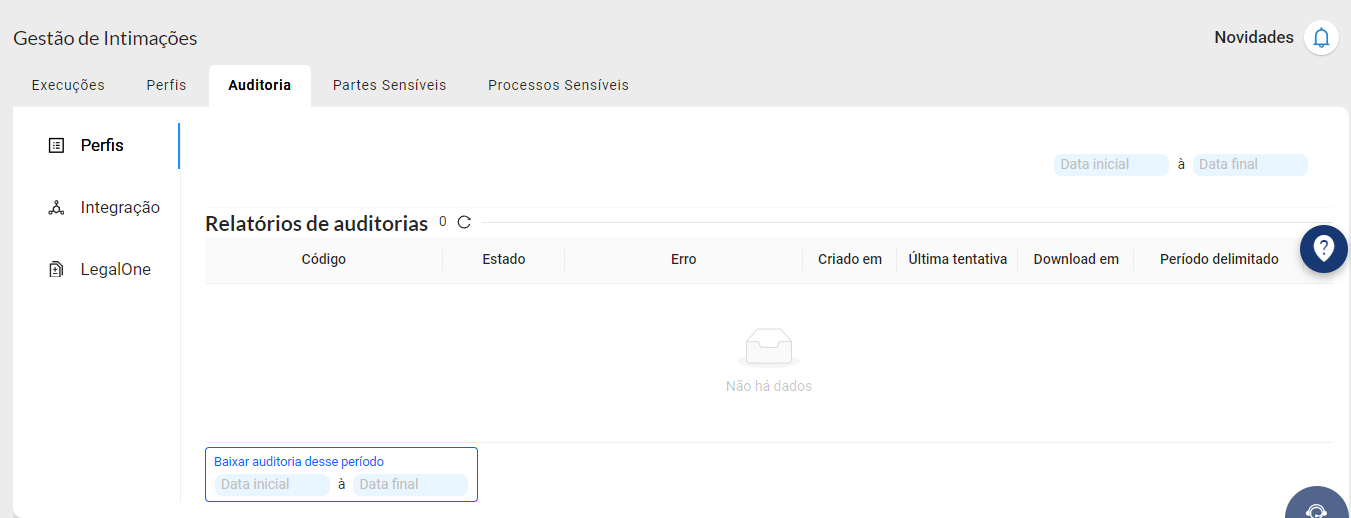This screenshot has width=1351, height=518.
Task: Click Data inicial under Baixar auditoria
Action: pos(272,484)
